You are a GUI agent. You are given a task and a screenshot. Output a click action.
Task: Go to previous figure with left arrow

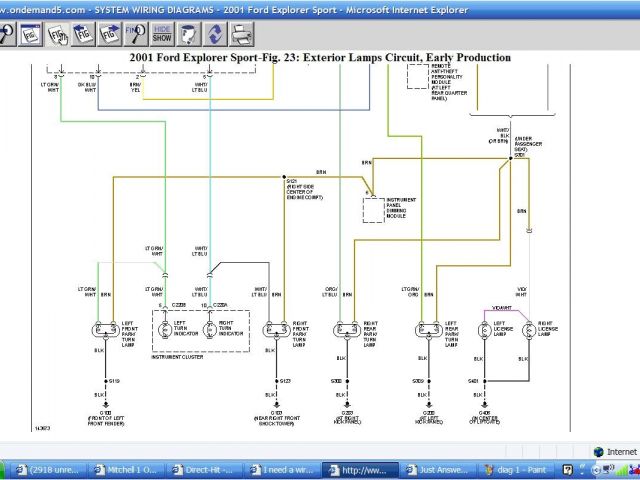coord(84,36)
